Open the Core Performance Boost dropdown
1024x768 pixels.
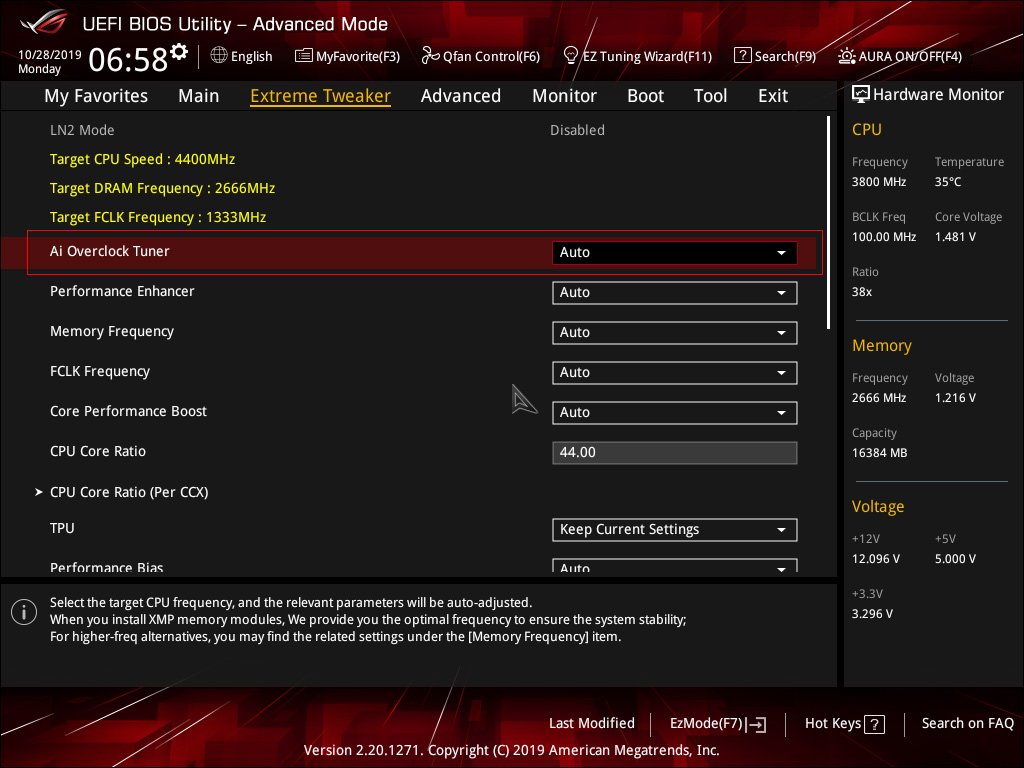click(674, 413)
